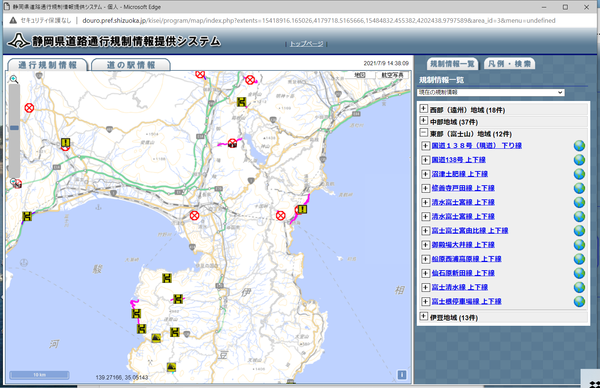Click red closure marker at map's top right

tap(250, 80)
